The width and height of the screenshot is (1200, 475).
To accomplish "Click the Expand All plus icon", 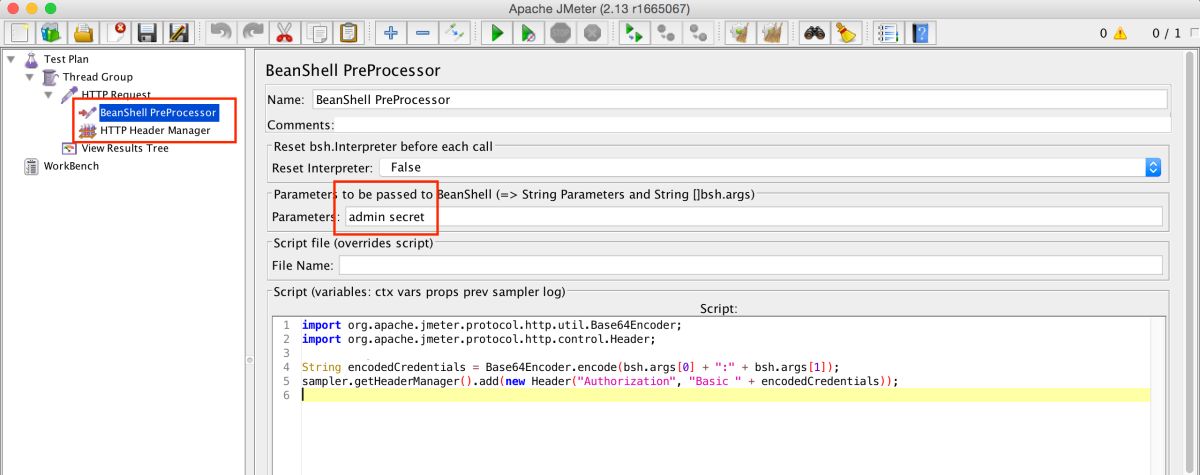I will (390, 33).
